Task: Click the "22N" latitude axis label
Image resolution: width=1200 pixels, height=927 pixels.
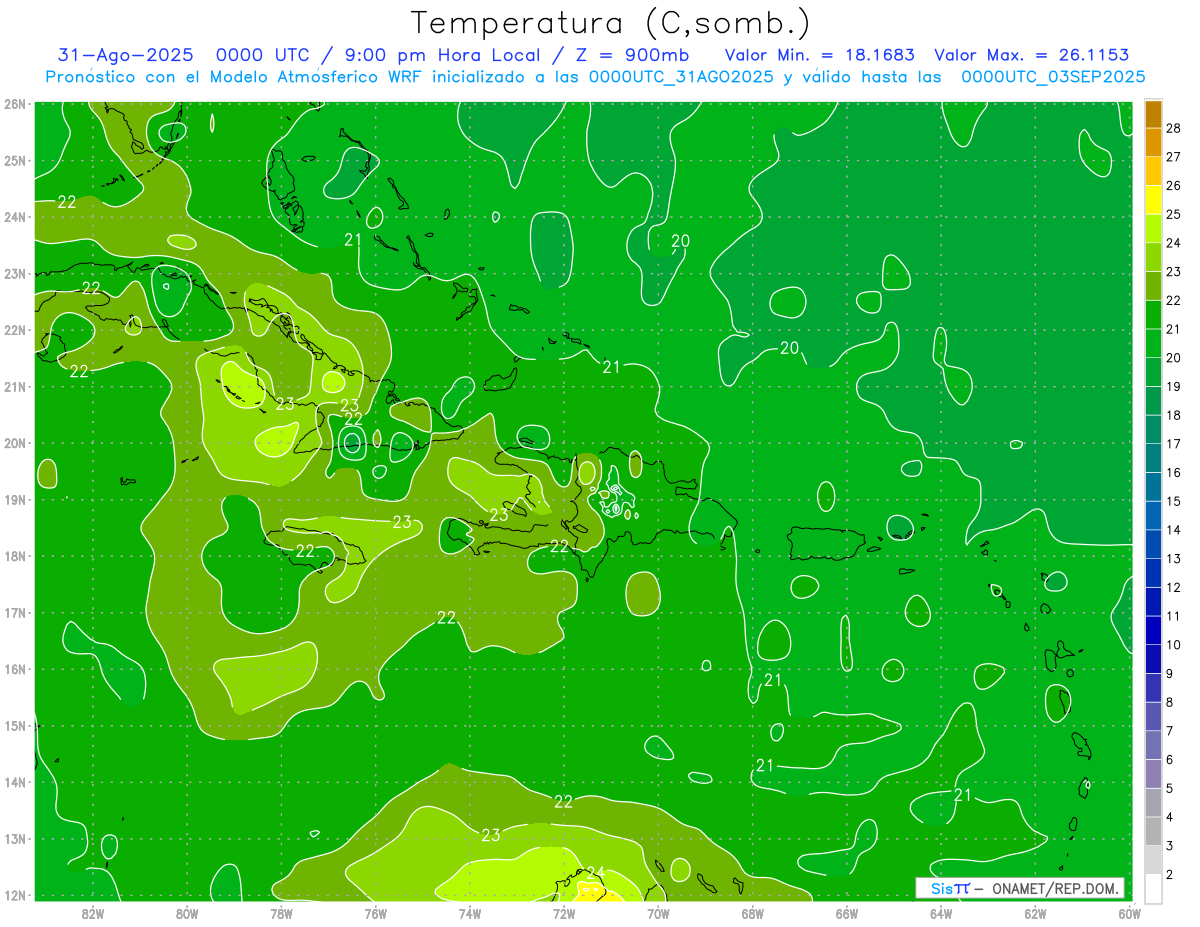Action: pos(15,330)
